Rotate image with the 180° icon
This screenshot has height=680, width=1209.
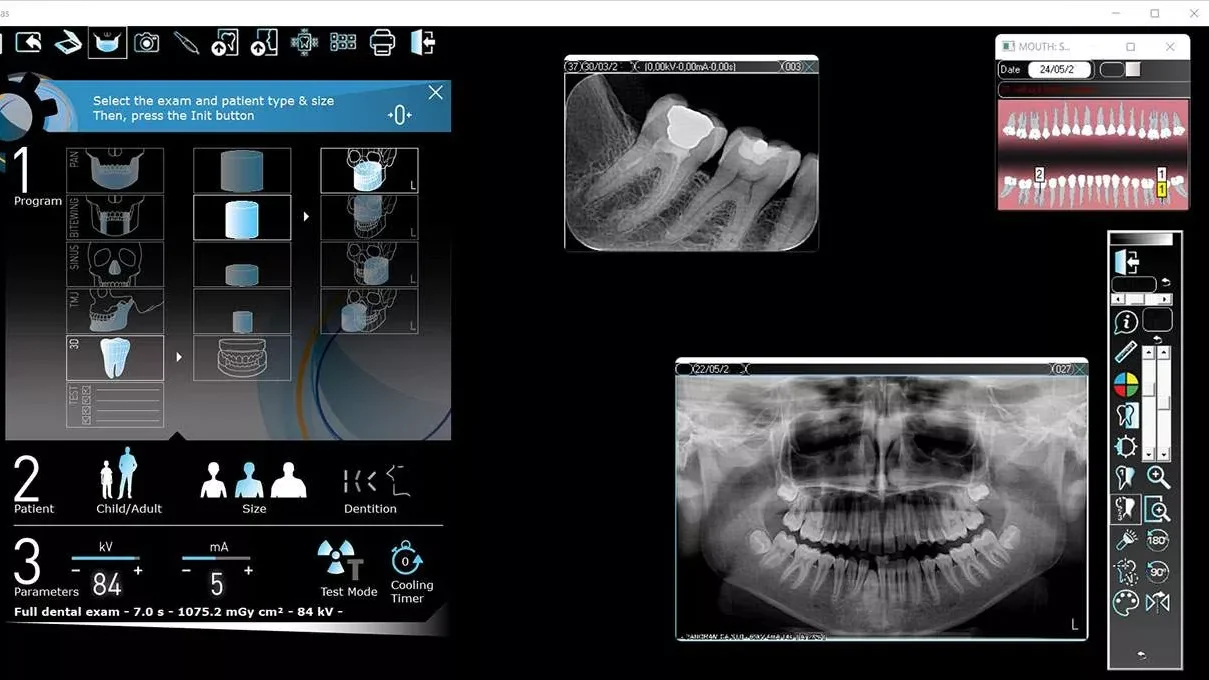pos(1158,541)
